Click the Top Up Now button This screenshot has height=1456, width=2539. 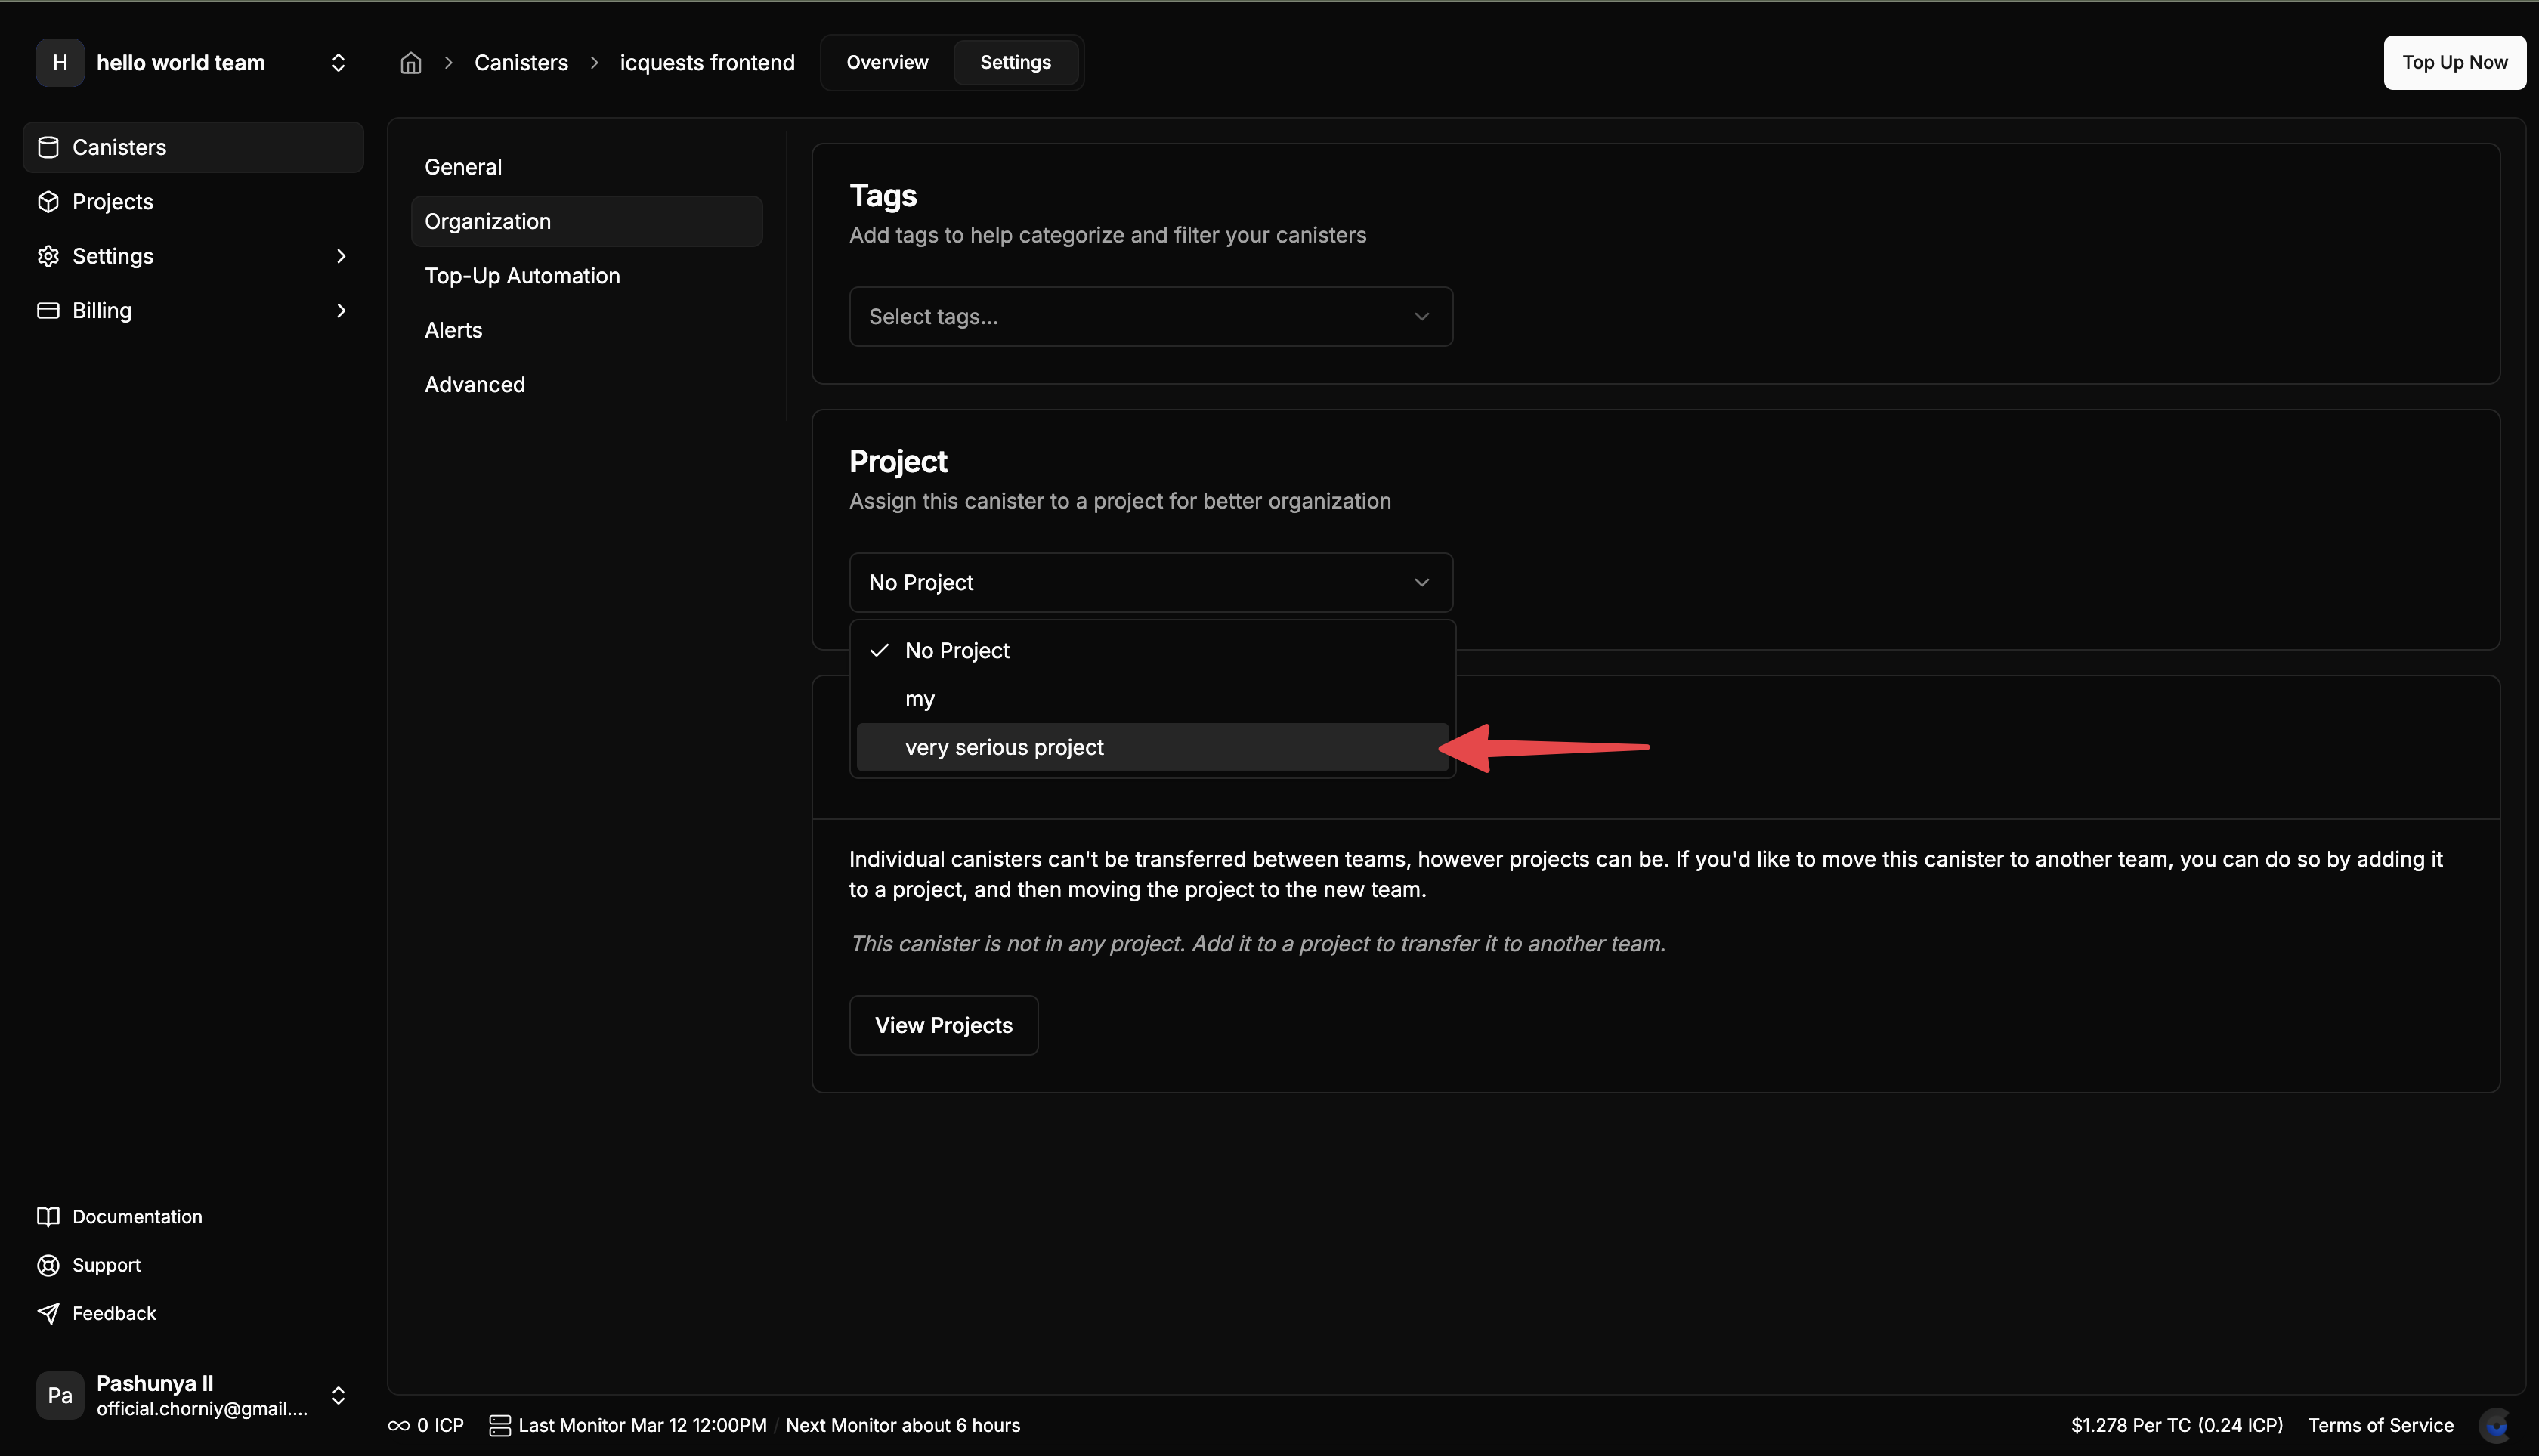point(2454,62)
